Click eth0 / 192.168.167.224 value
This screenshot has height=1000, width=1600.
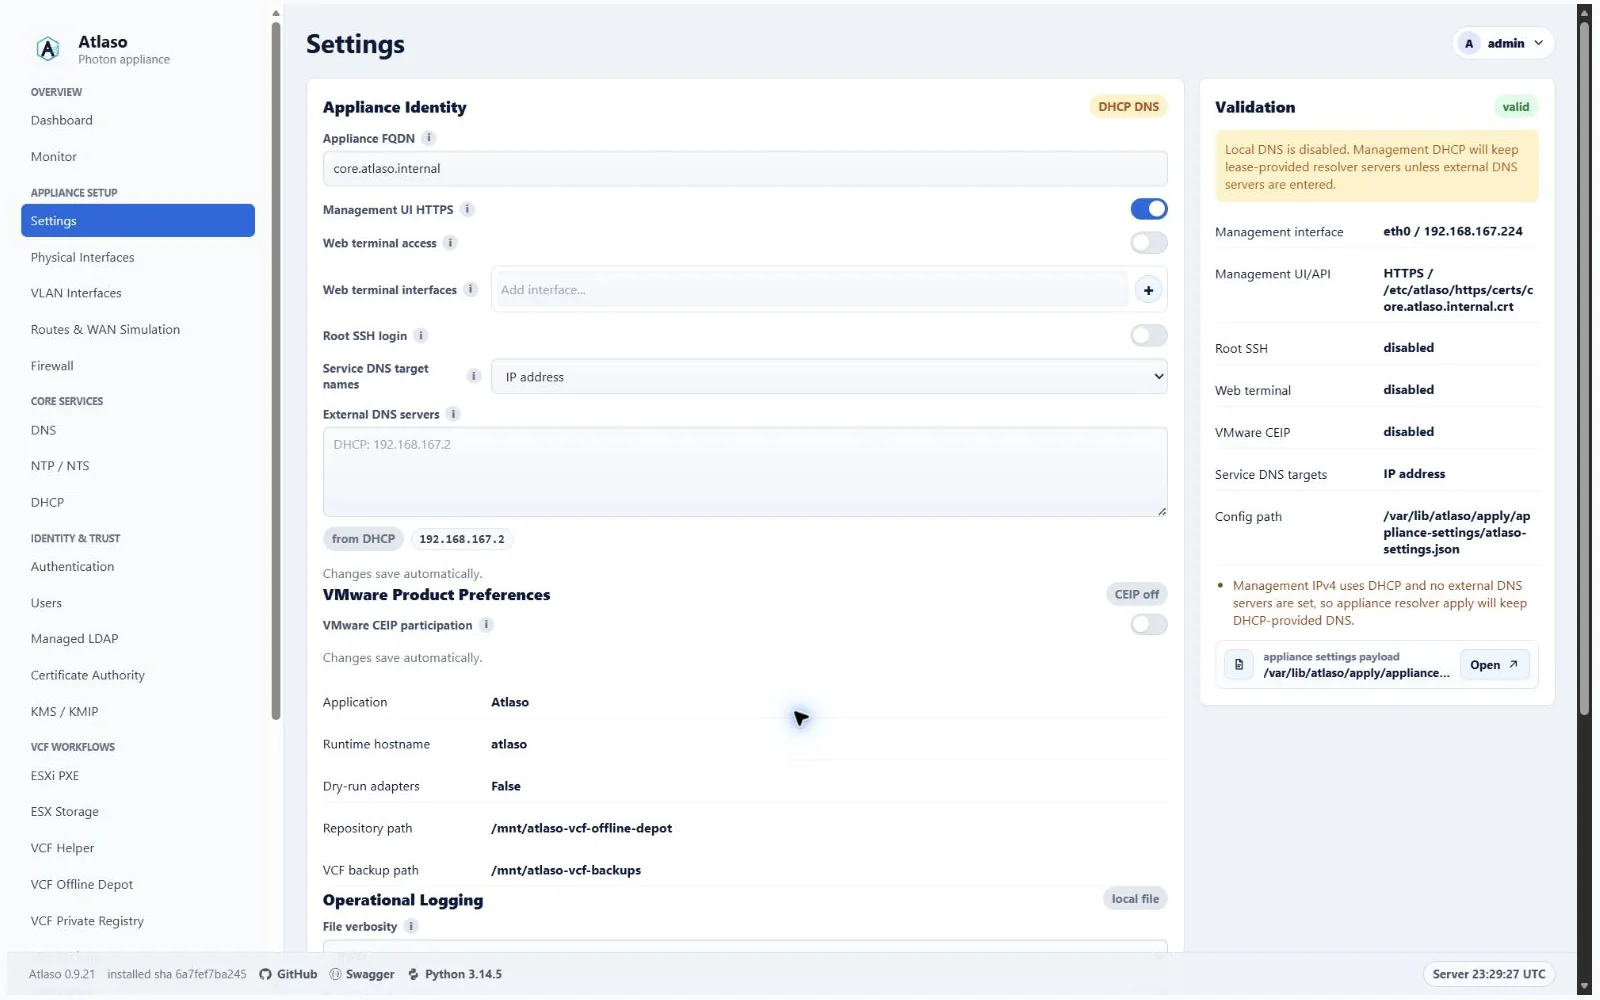click(1453, 231)
